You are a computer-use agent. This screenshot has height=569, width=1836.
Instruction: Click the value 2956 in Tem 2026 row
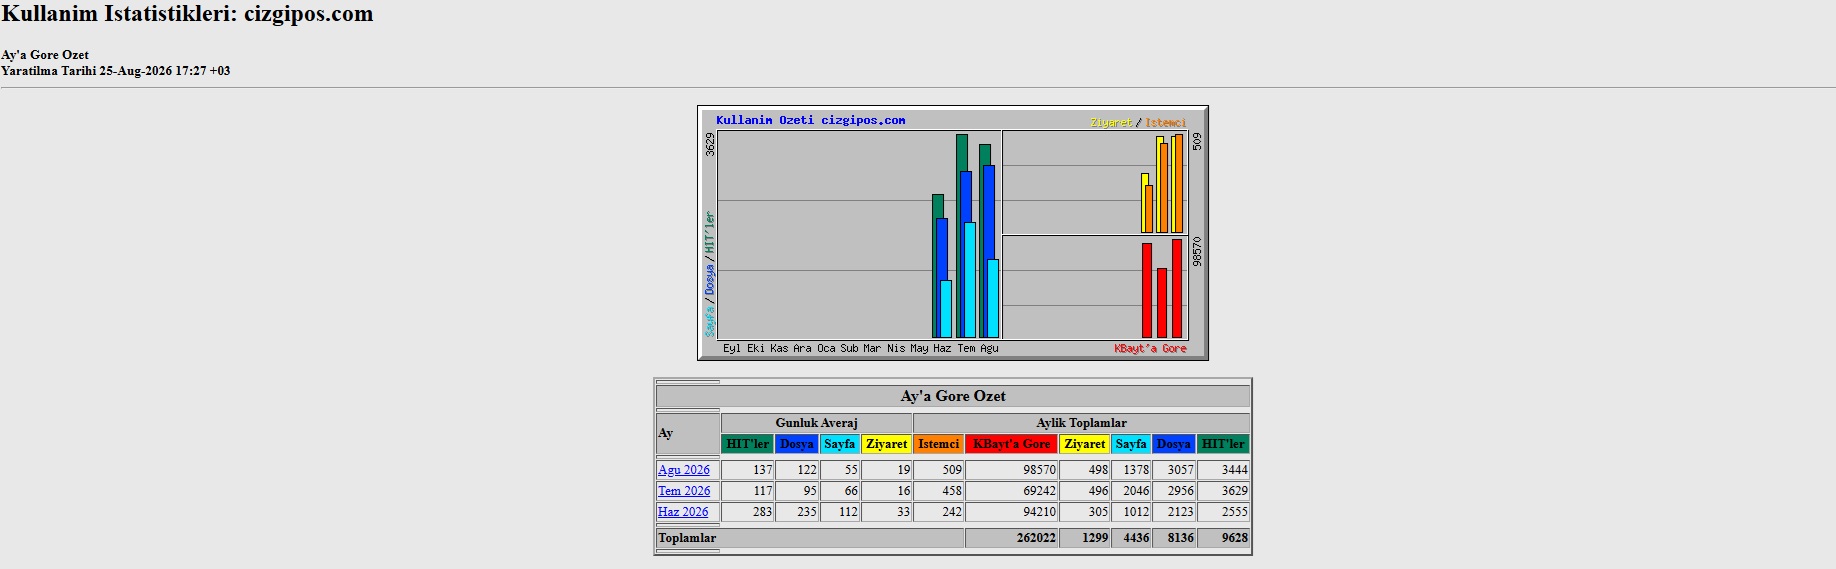point(1180,490)
